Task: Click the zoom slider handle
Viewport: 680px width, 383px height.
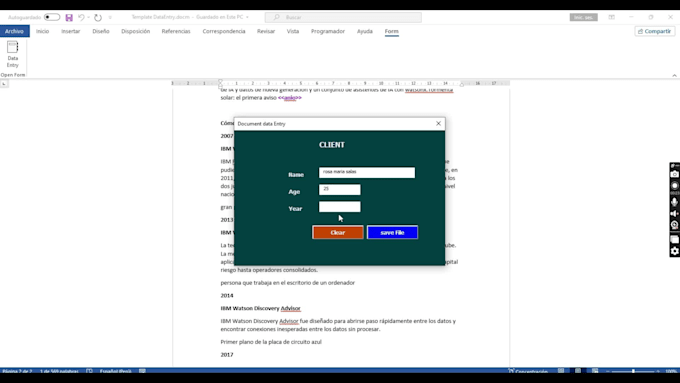Action: [633, 371]
